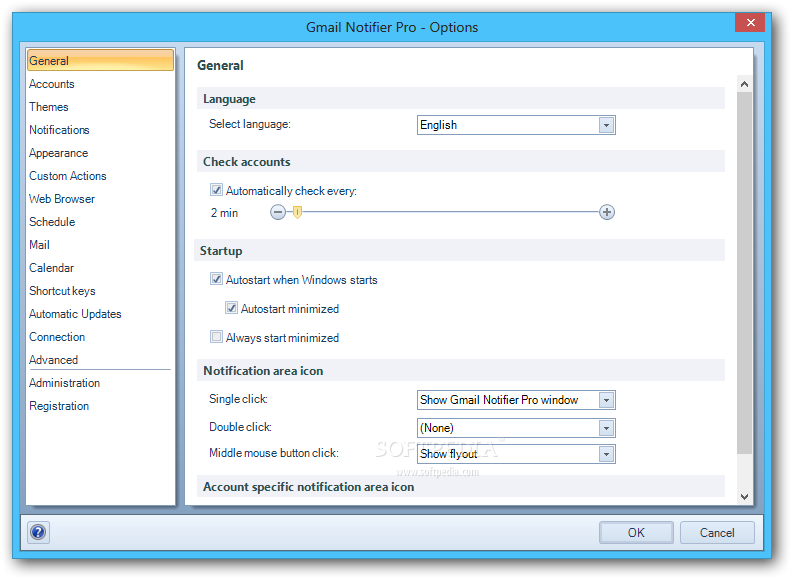Show Shortcut keys options
792x579 pixels.
[x=62, y=291]
